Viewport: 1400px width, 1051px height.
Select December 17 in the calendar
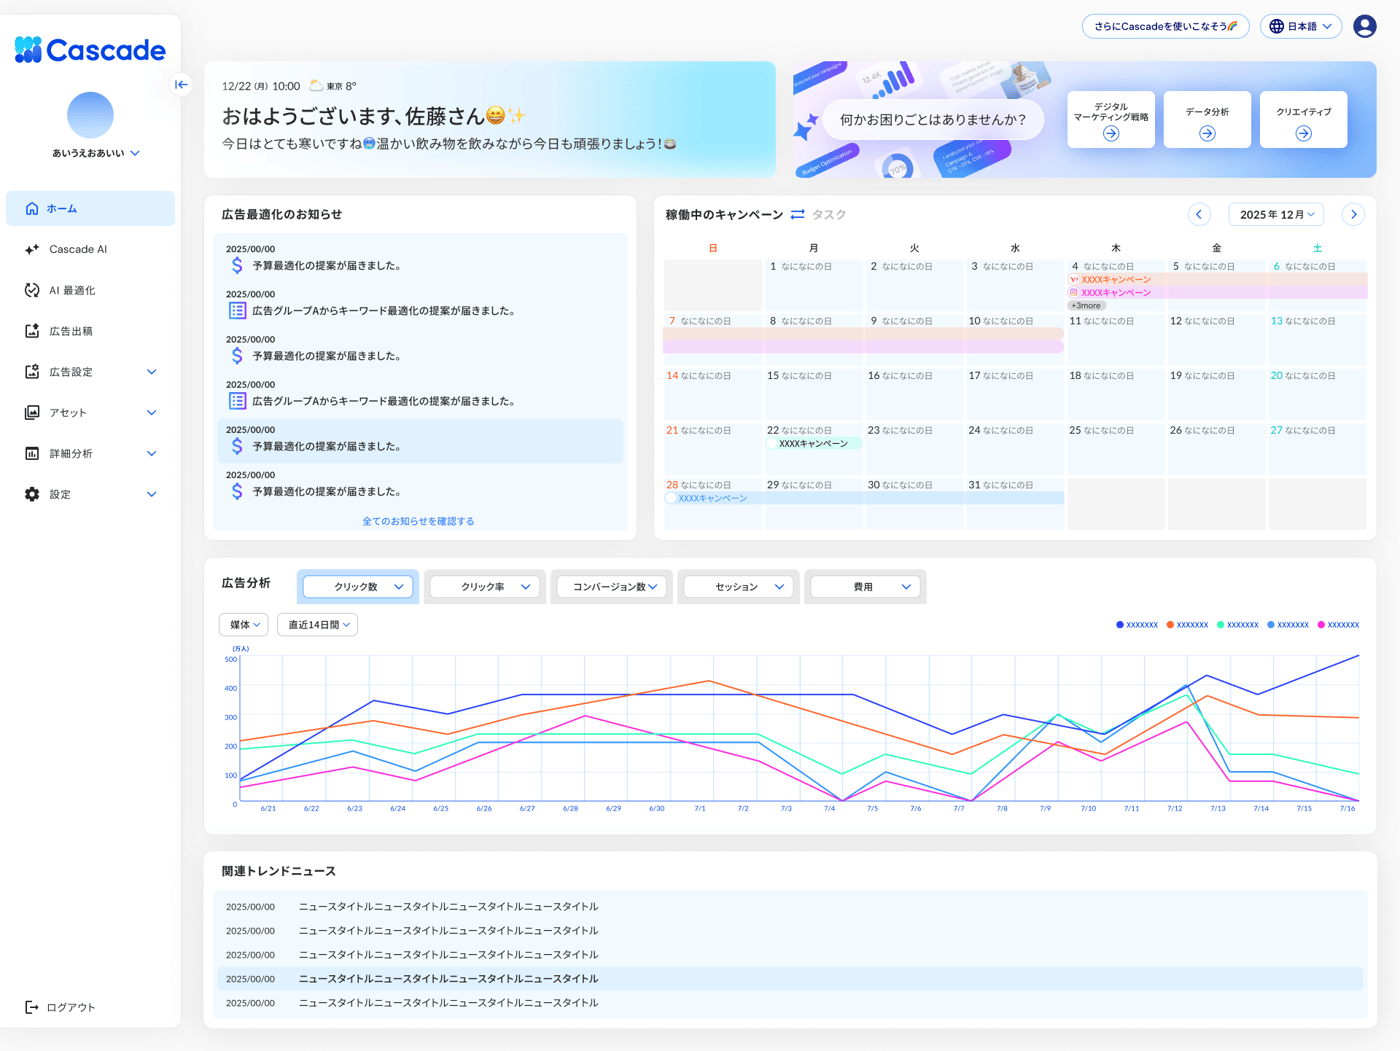coord(1015,394)
